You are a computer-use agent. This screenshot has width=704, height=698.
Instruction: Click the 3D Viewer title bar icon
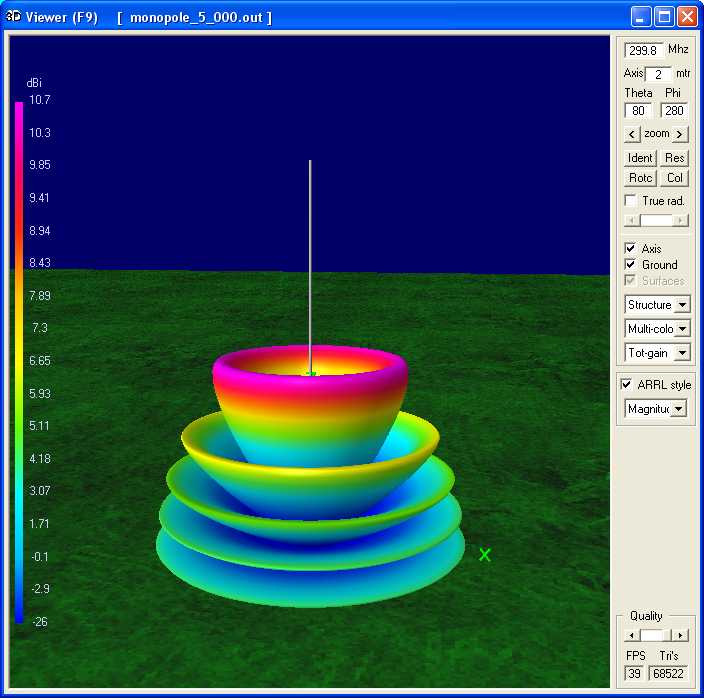coord(14,17)
